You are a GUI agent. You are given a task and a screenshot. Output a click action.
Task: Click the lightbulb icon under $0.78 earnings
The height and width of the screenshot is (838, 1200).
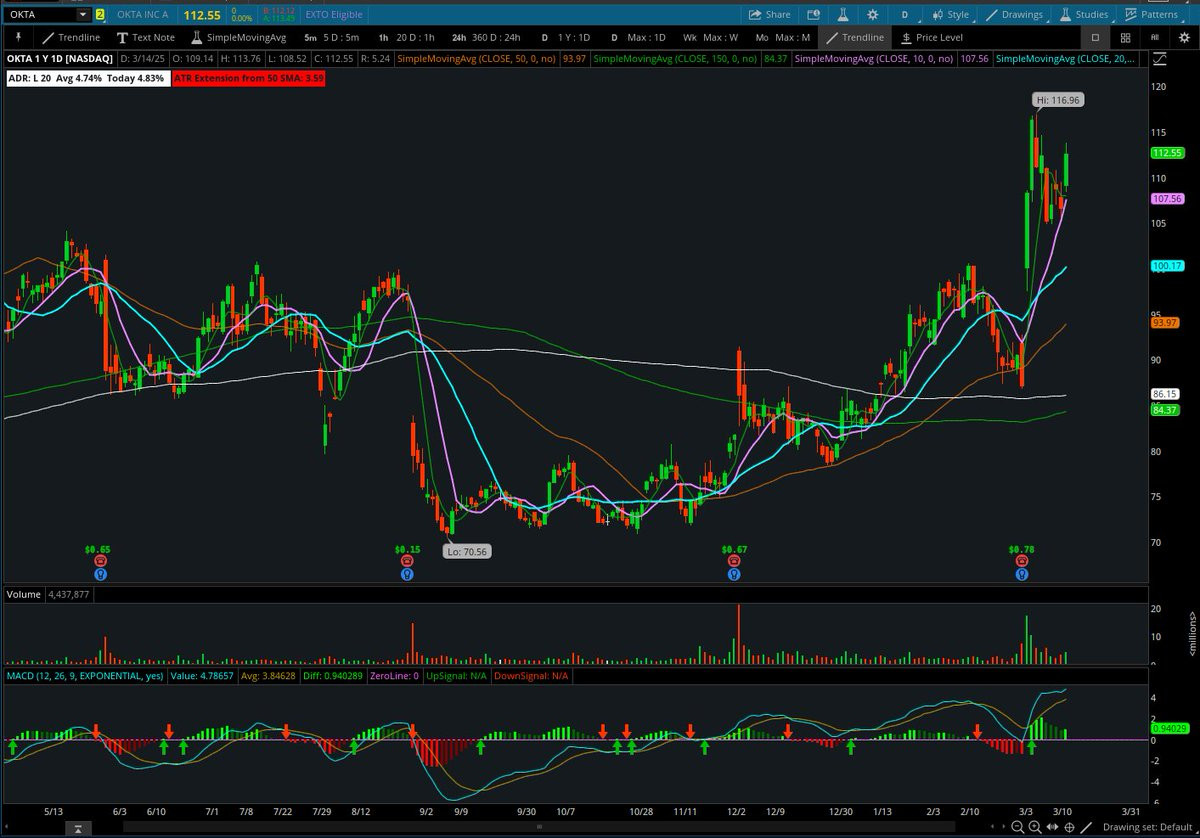(1021, 575)
